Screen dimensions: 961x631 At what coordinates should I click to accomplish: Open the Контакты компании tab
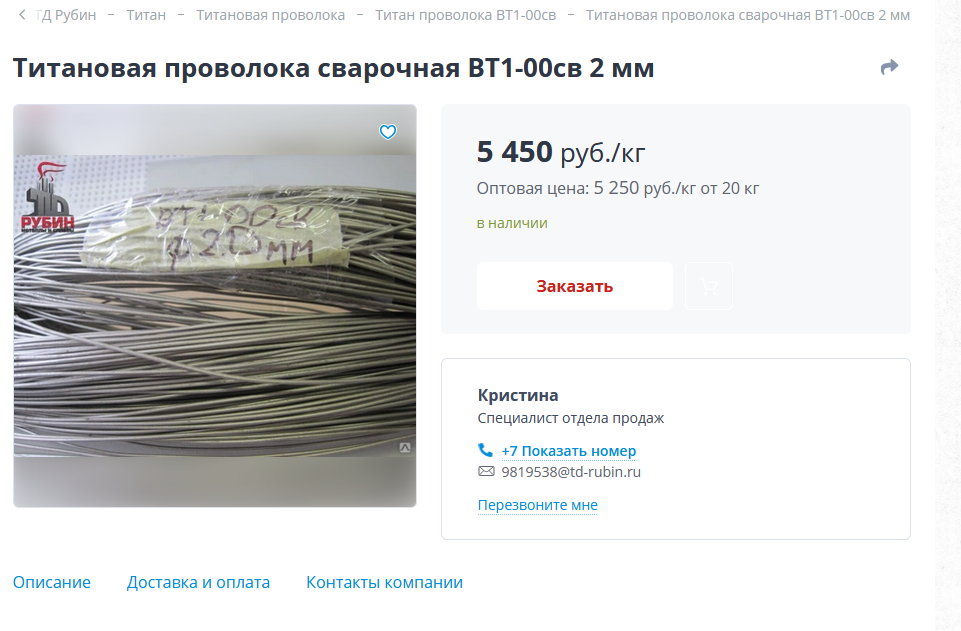click(384, 582)
